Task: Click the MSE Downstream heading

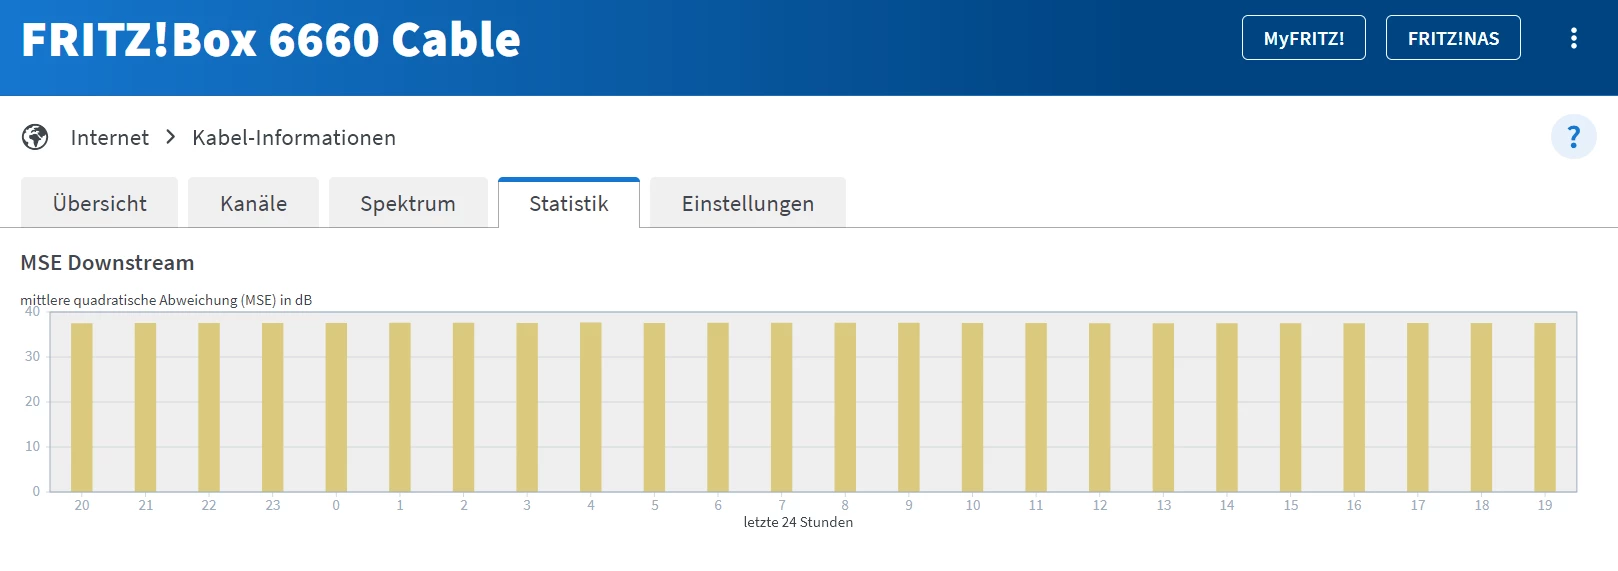Action: tap(107, 263)
